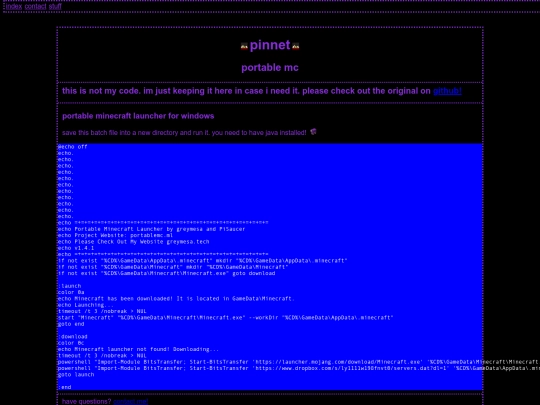The width and height of the screenshot is (540, 405).
Task: Click the 'this is not my code' notice text
Action: coord(246,91)
